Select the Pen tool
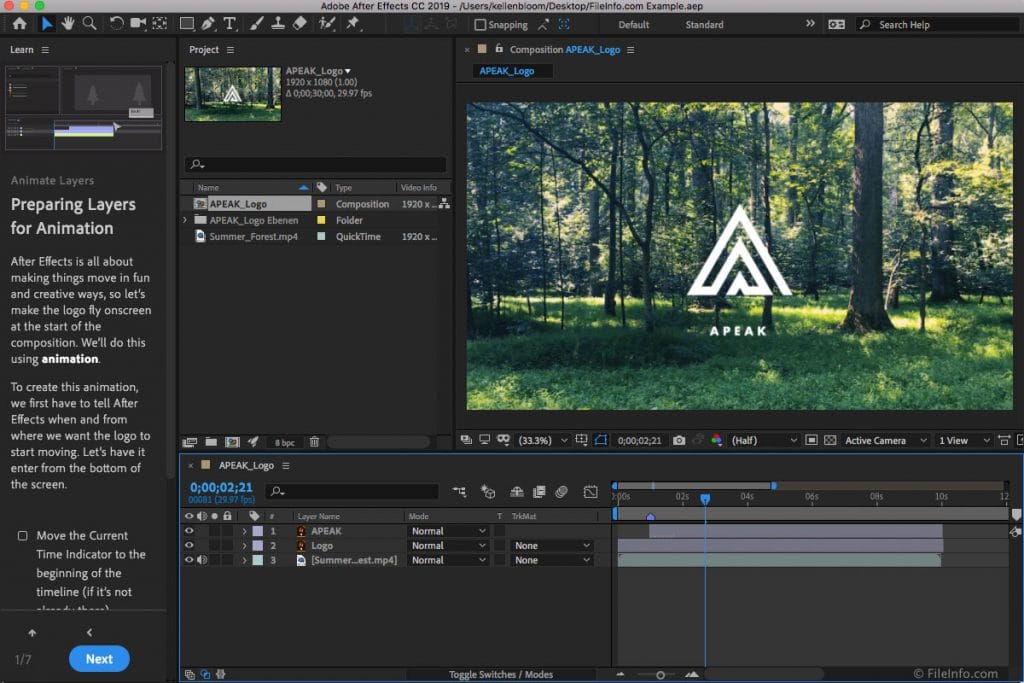1024x683 pixels. coord(207,24)
